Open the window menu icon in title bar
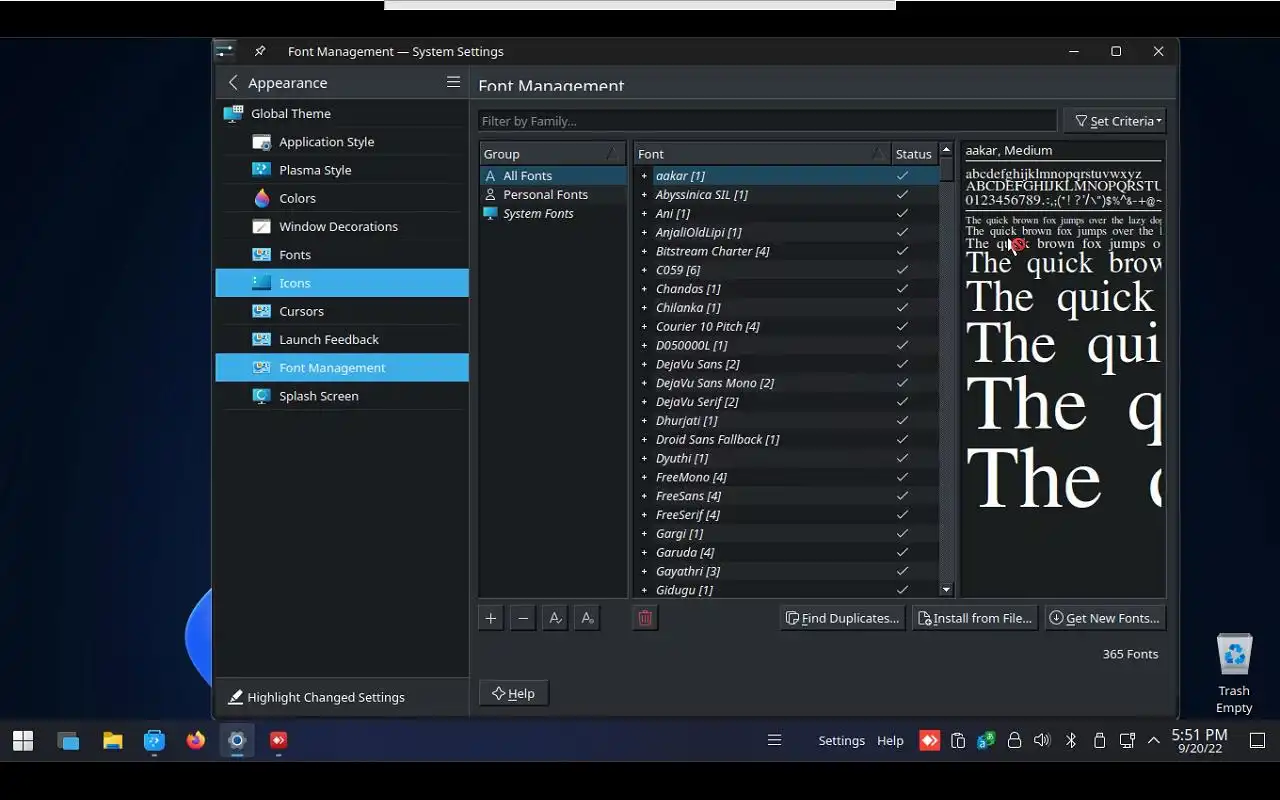1280x800 pixels. pos(225,51)
